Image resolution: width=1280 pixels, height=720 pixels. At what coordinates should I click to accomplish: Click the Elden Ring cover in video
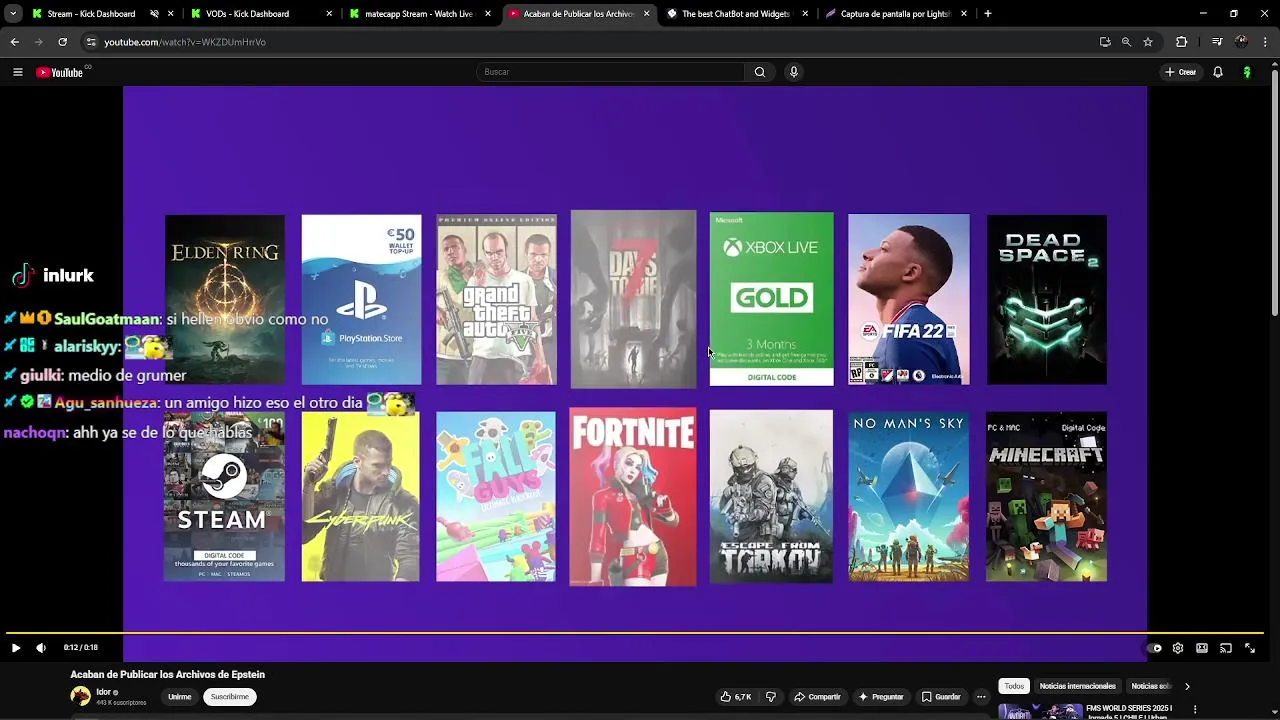225,299
